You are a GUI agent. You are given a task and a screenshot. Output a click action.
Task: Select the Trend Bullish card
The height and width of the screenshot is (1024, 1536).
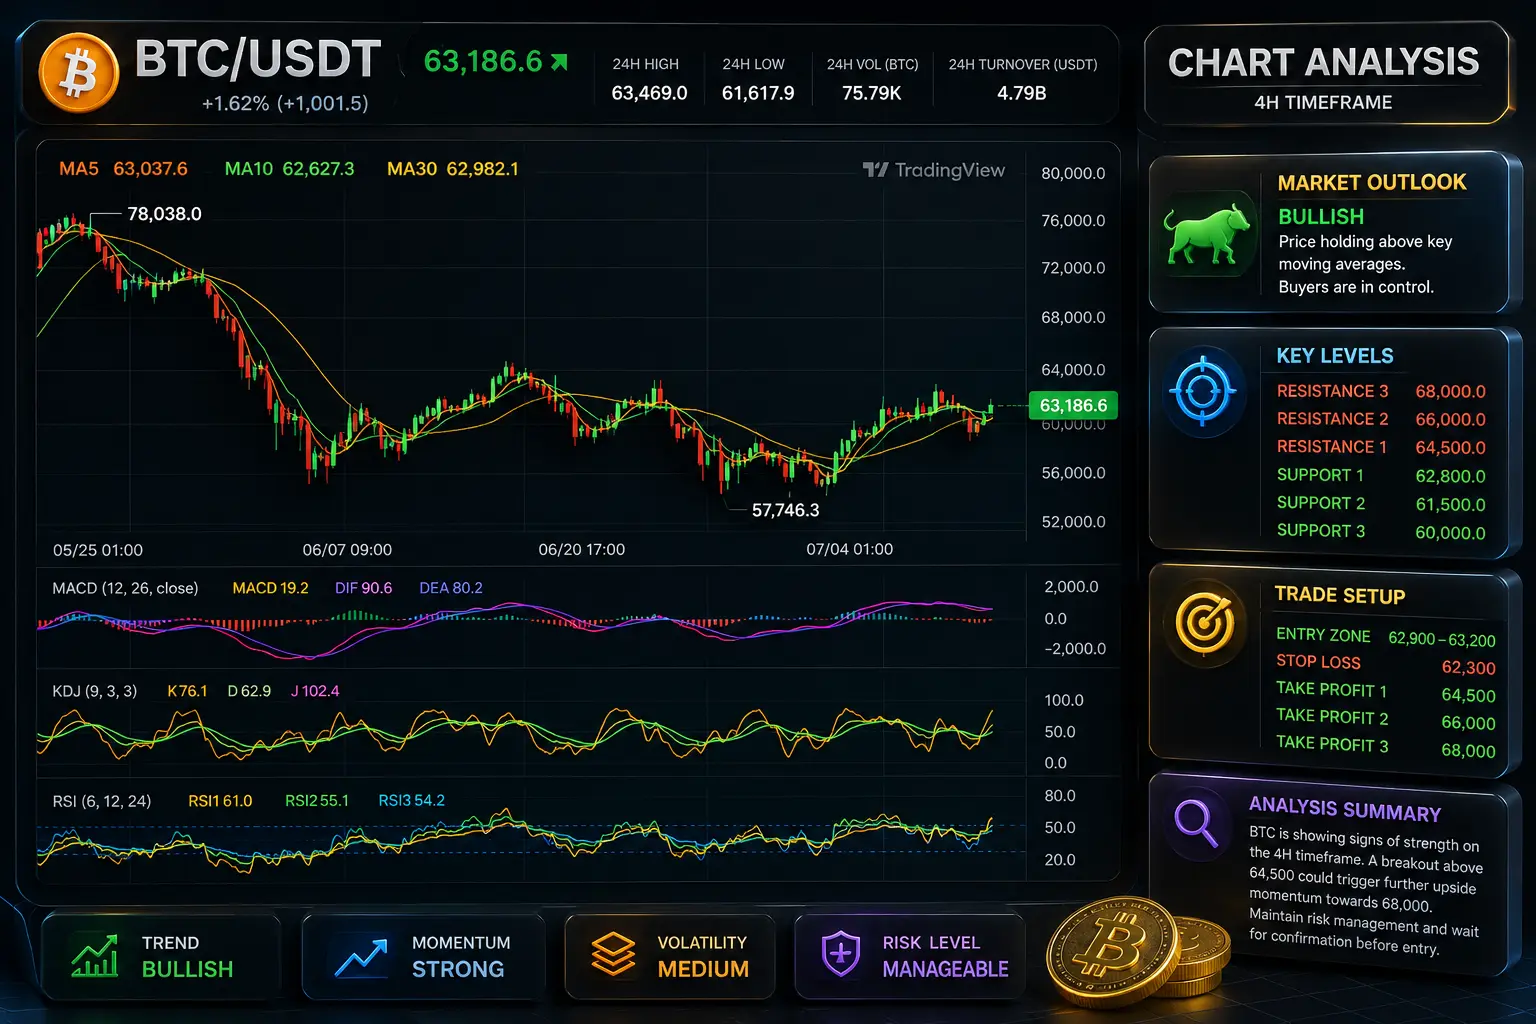(161, 956)
